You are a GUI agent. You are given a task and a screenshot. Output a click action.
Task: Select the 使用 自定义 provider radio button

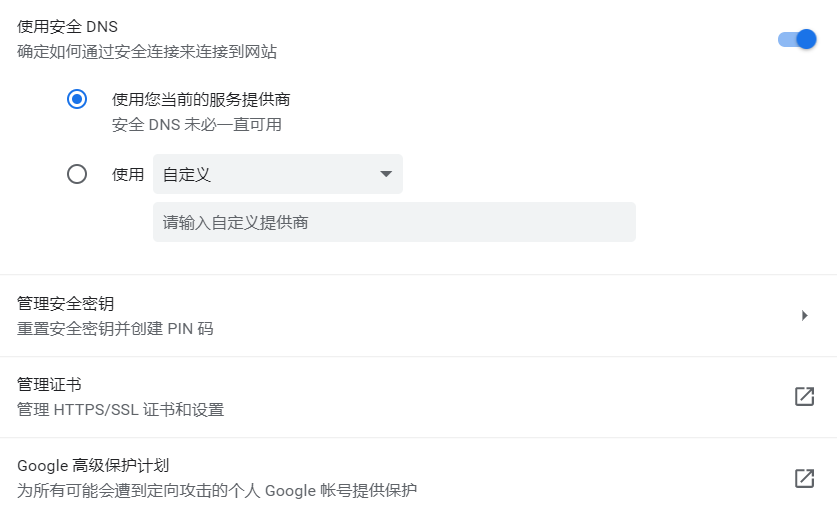pyautogui.click(x=77, y=174)
